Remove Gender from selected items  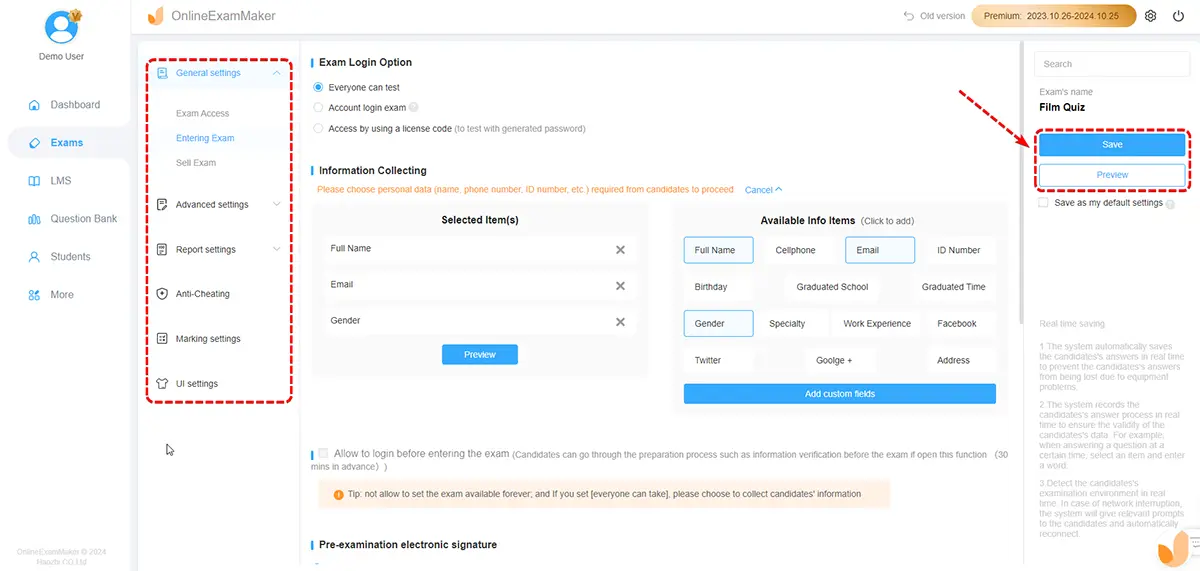(620, 321)
